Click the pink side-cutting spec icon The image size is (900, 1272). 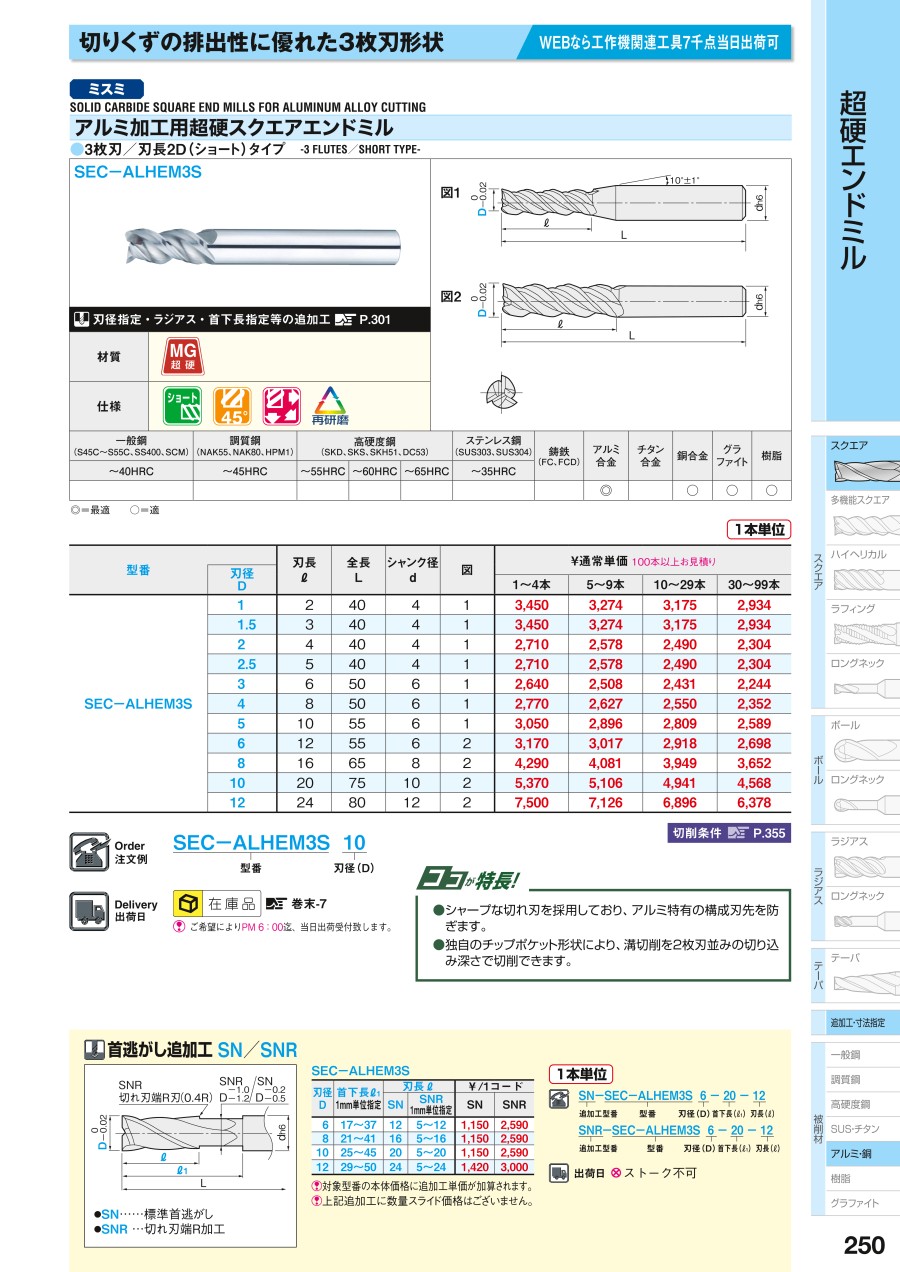[x=281, y=406]
